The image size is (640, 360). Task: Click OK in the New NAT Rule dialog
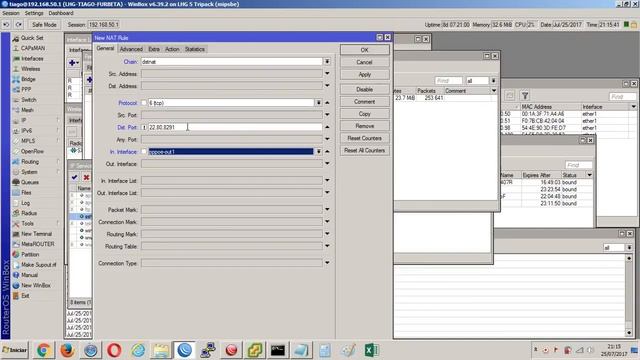364,50
